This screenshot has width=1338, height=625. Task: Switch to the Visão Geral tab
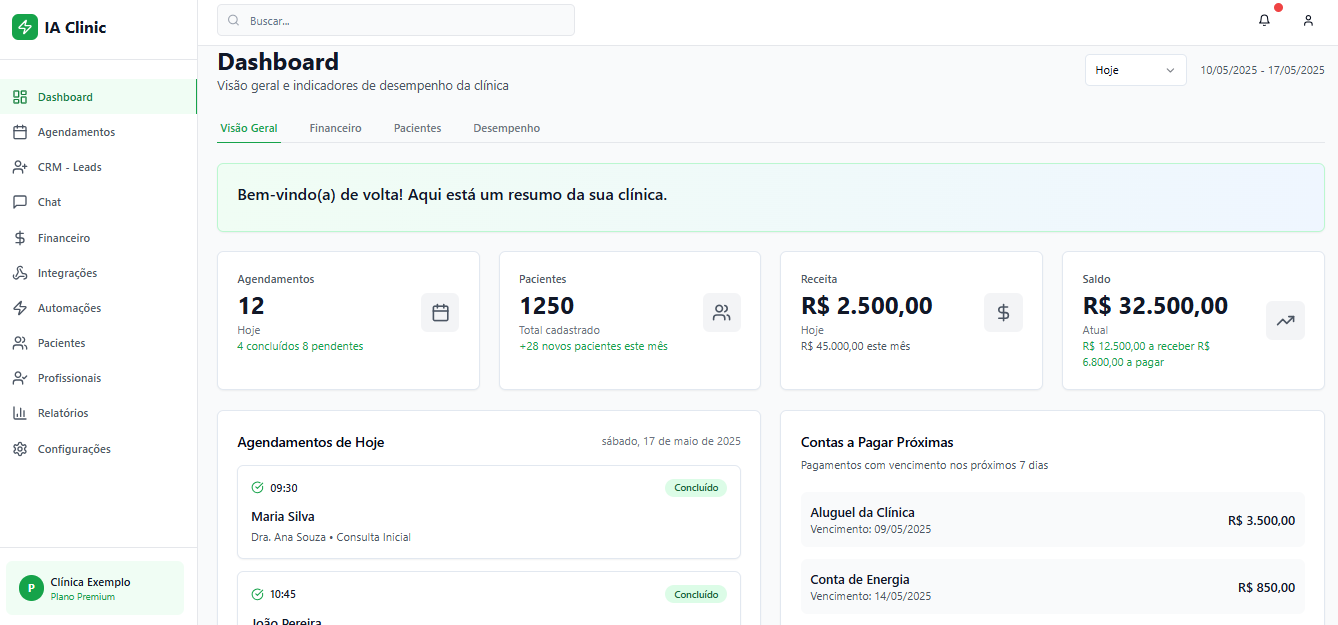[249, 128]
